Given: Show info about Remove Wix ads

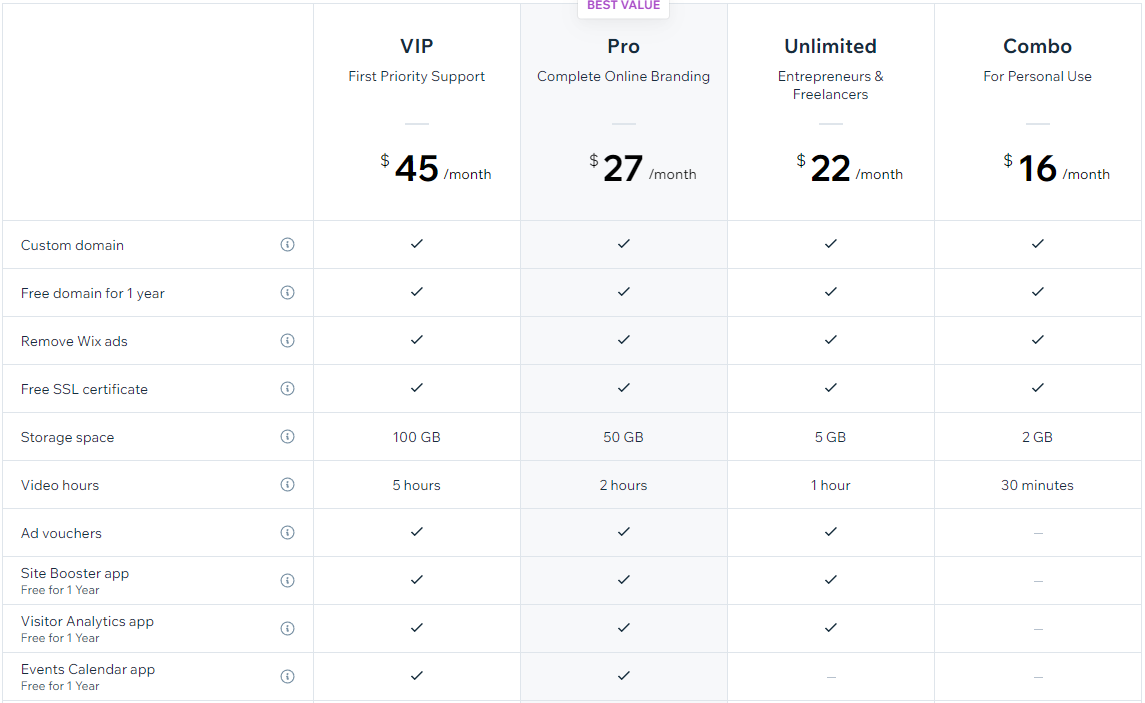Looking at the screenshot, I should coord(287,341).
